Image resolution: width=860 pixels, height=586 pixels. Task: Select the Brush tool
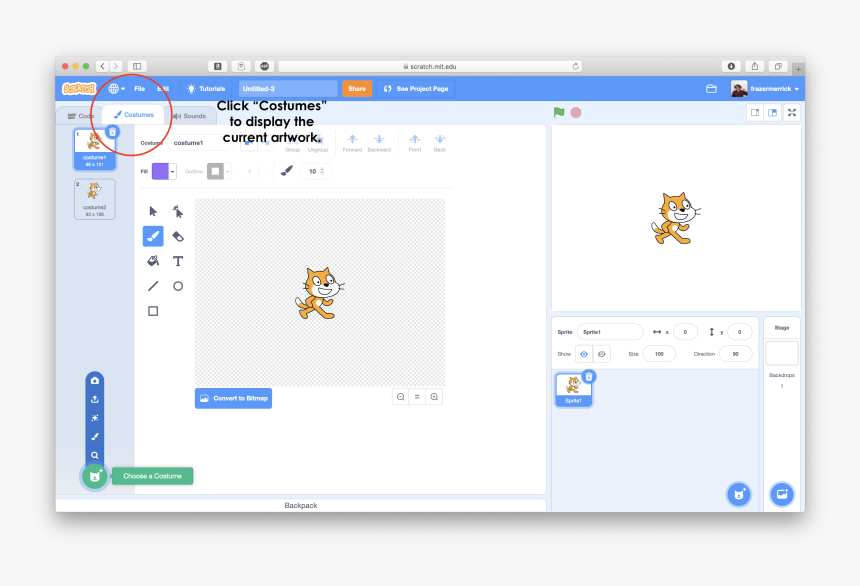(153, 235)
